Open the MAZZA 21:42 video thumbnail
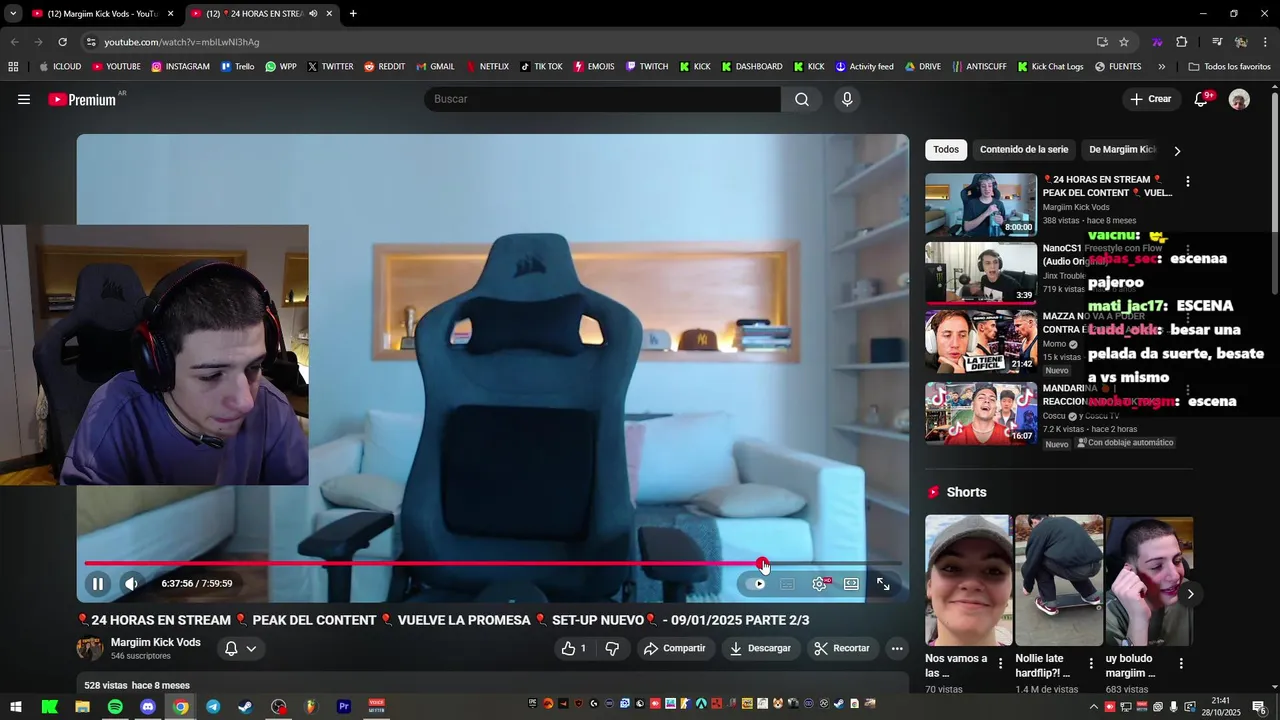 981,341
